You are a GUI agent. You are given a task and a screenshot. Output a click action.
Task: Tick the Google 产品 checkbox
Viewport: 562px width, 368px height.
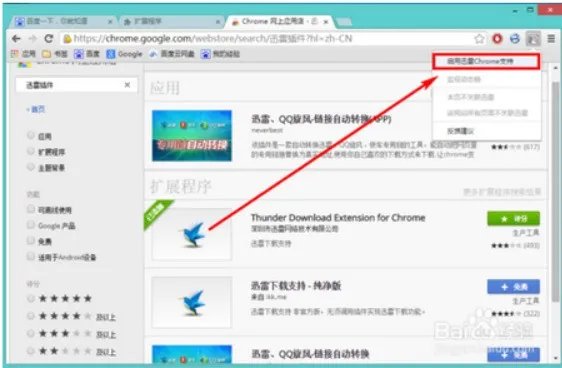click(x=31, y=225)
